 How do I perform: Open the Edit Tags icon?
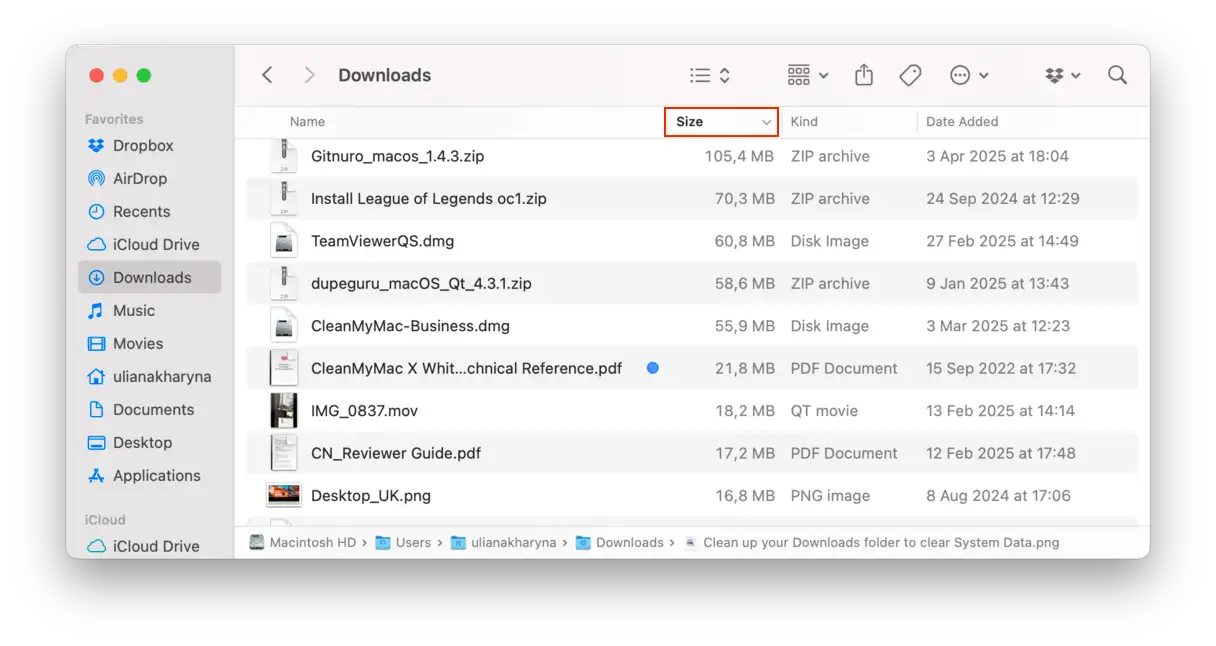pyautogui.click(x=910, y=75)
